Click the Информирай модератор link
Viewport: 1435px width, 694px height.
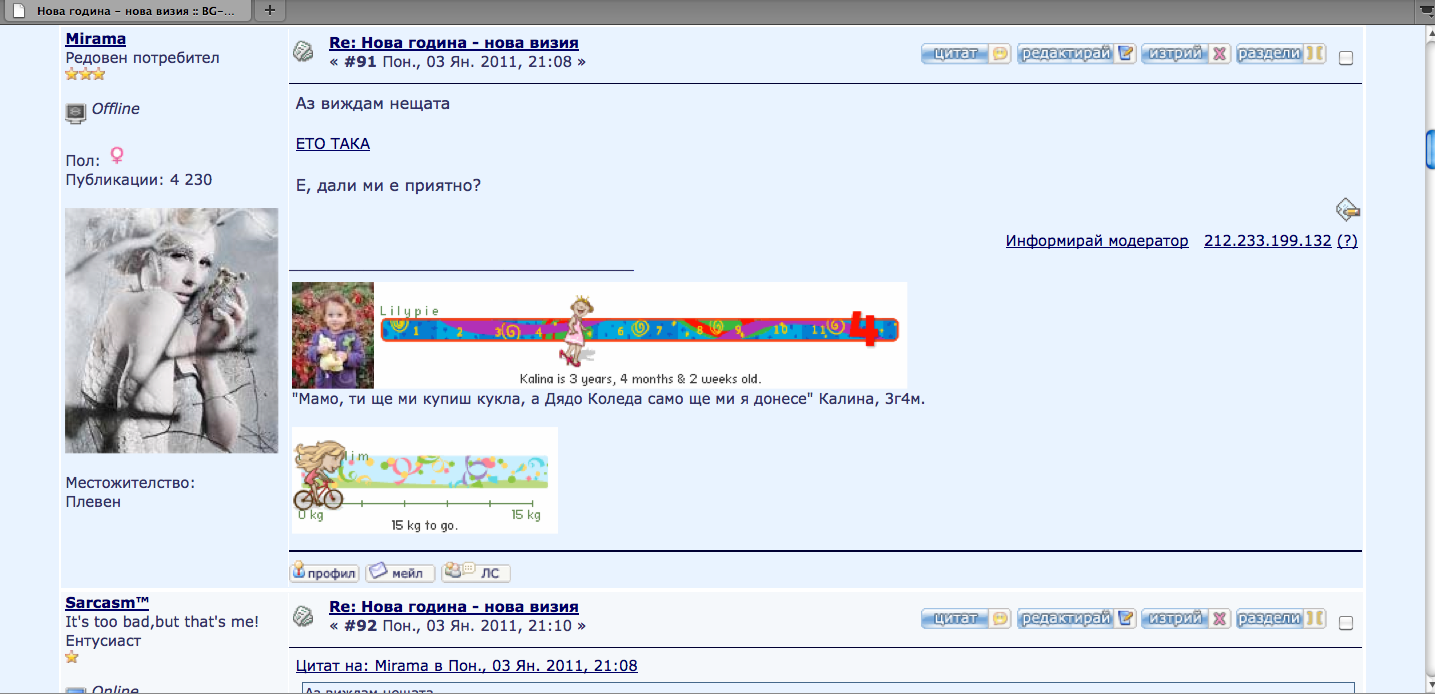(1097, 241)
